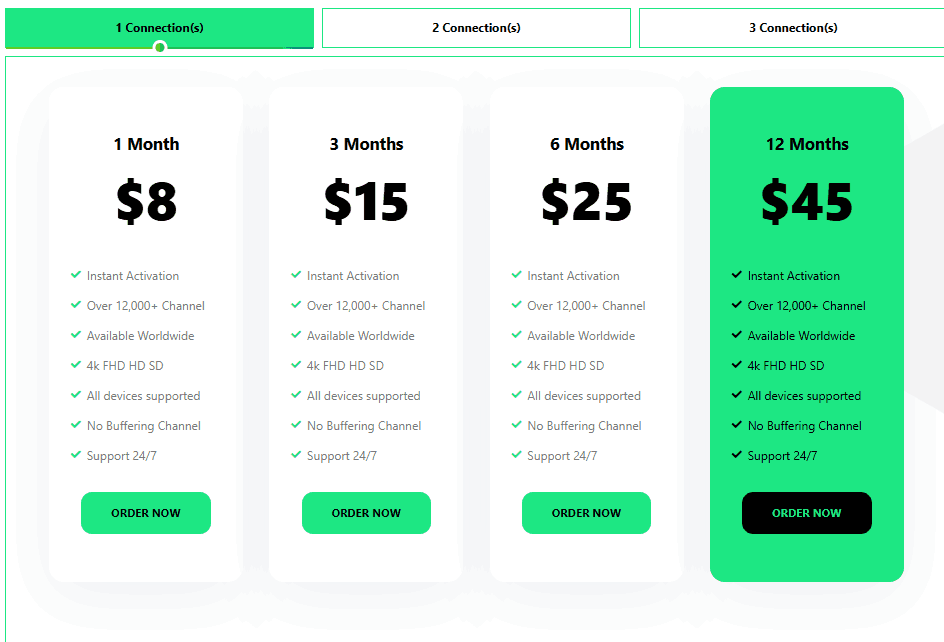Click the Instant Activation checkmark in 12 Months plan
Image resolution: width=944 pixels, height=642 pixels.
click(737, 275)
